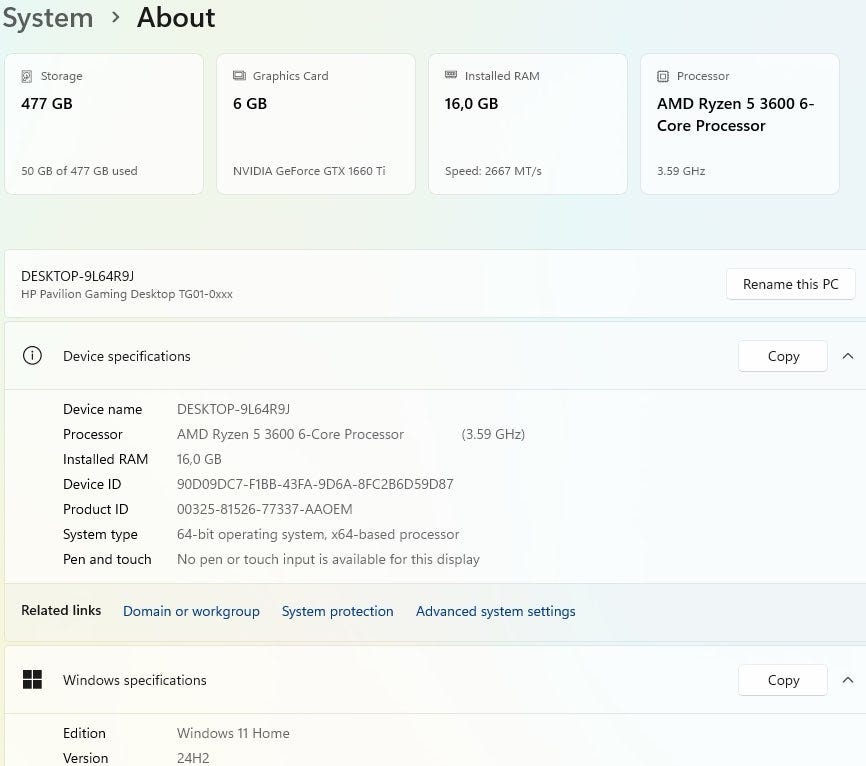This screenshot has width=866, height=766.
Task: Click the Installed RAM chip icon
Action: click(451, 76)
